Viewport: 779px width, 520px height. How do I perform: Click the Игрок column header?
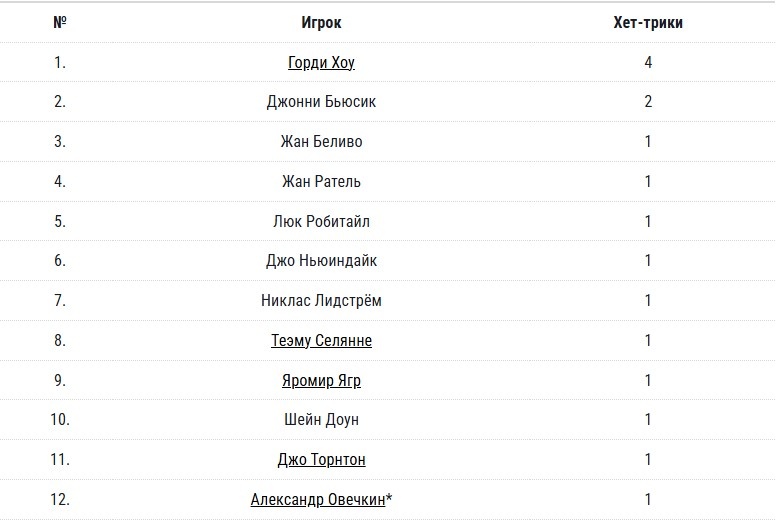point(321,22)
